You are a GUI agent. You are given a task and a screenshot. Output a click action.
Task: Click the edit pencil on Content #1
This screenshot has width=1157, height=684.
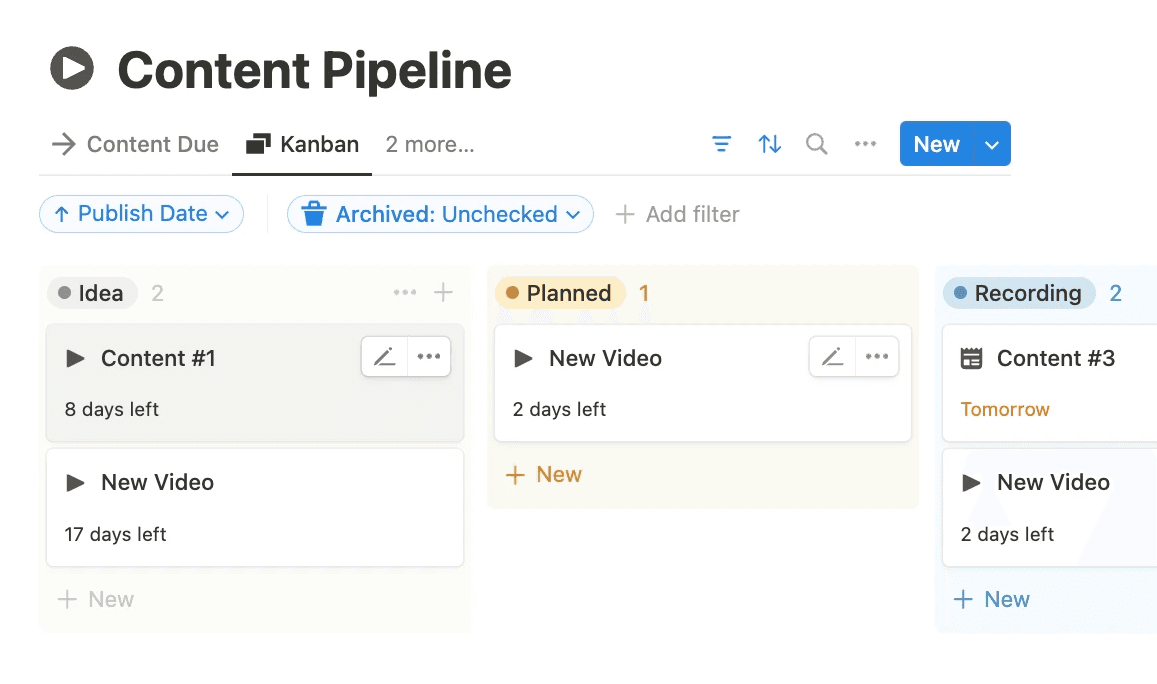(384, 357)
